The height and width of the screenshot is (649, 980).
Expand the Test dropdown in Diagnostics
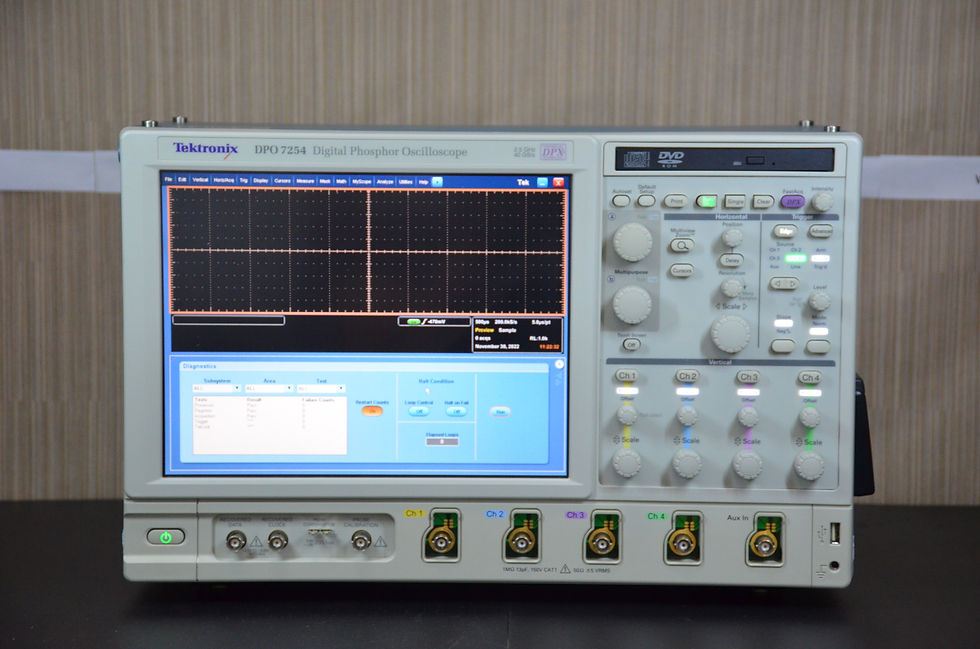click(x=321, y=389)
